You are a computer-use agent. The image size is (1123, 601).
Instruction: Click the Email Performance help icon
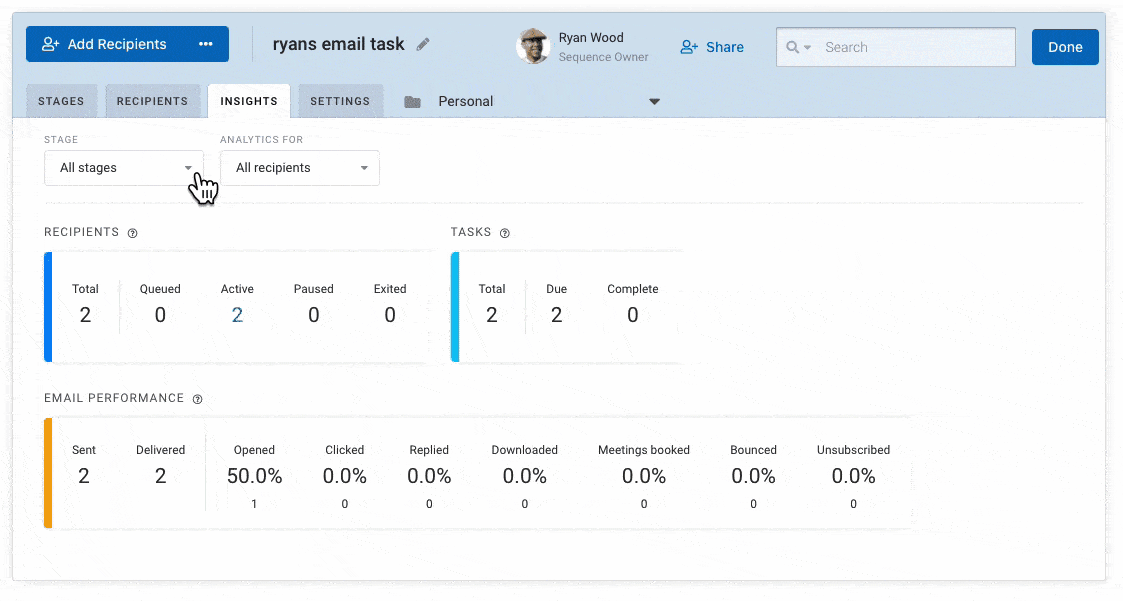tap(197, 399)
